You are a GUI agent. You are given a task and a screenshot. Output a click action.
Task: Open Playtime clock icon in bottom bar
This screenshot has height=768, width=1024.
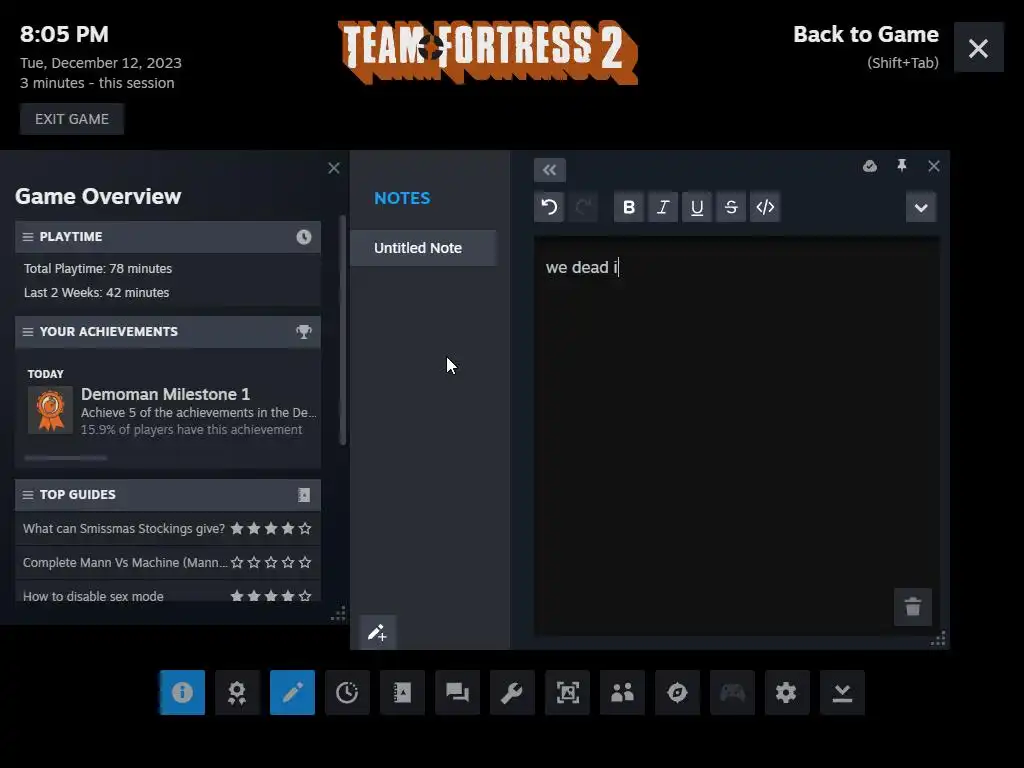(347, 692)
